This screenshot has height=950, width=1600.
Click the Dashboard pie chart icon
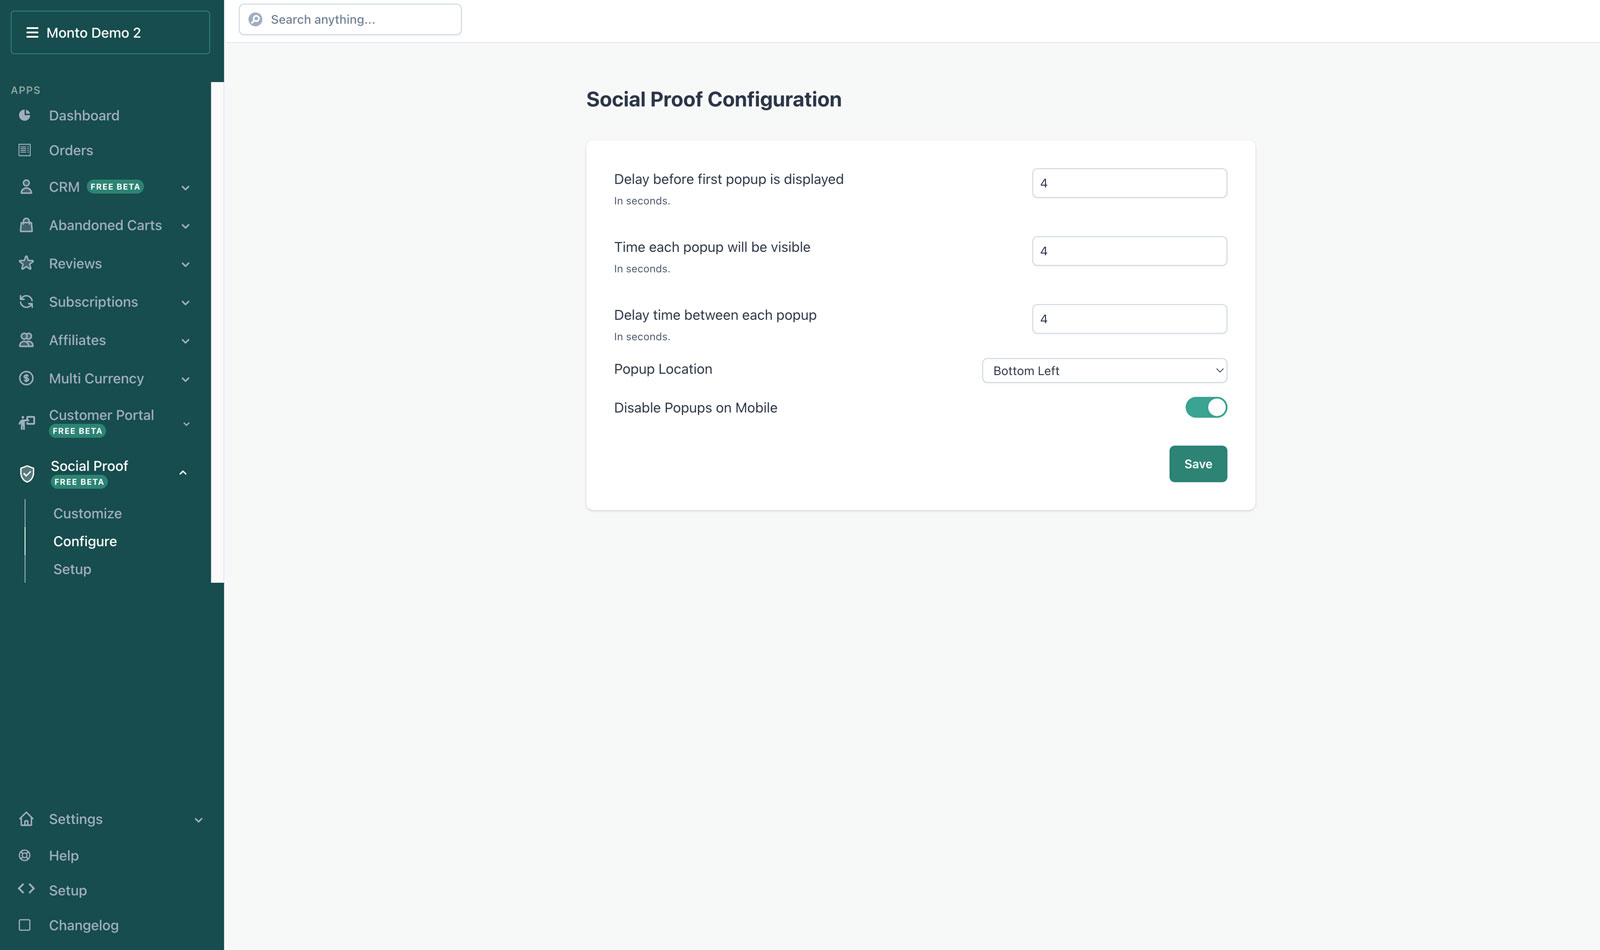[x=25, y=116]
